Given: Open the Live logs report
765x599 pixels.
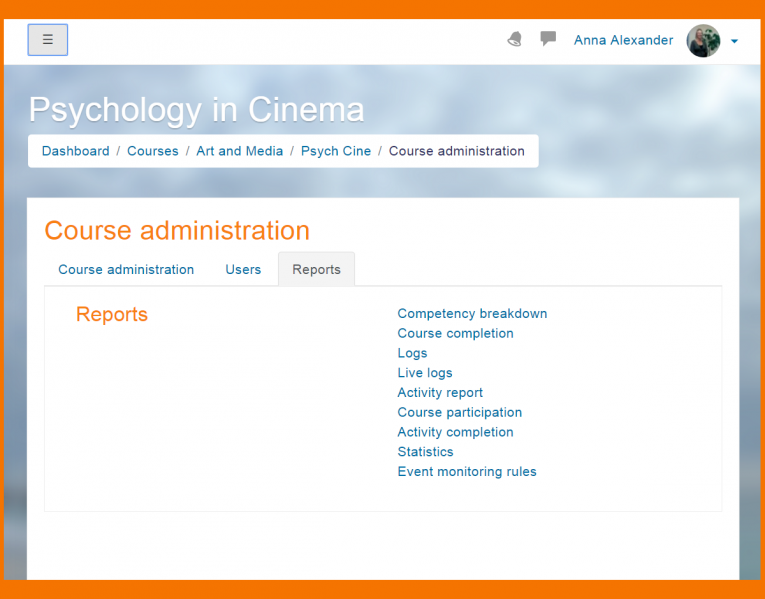Looking at the screenshot, I should (424, 373).
